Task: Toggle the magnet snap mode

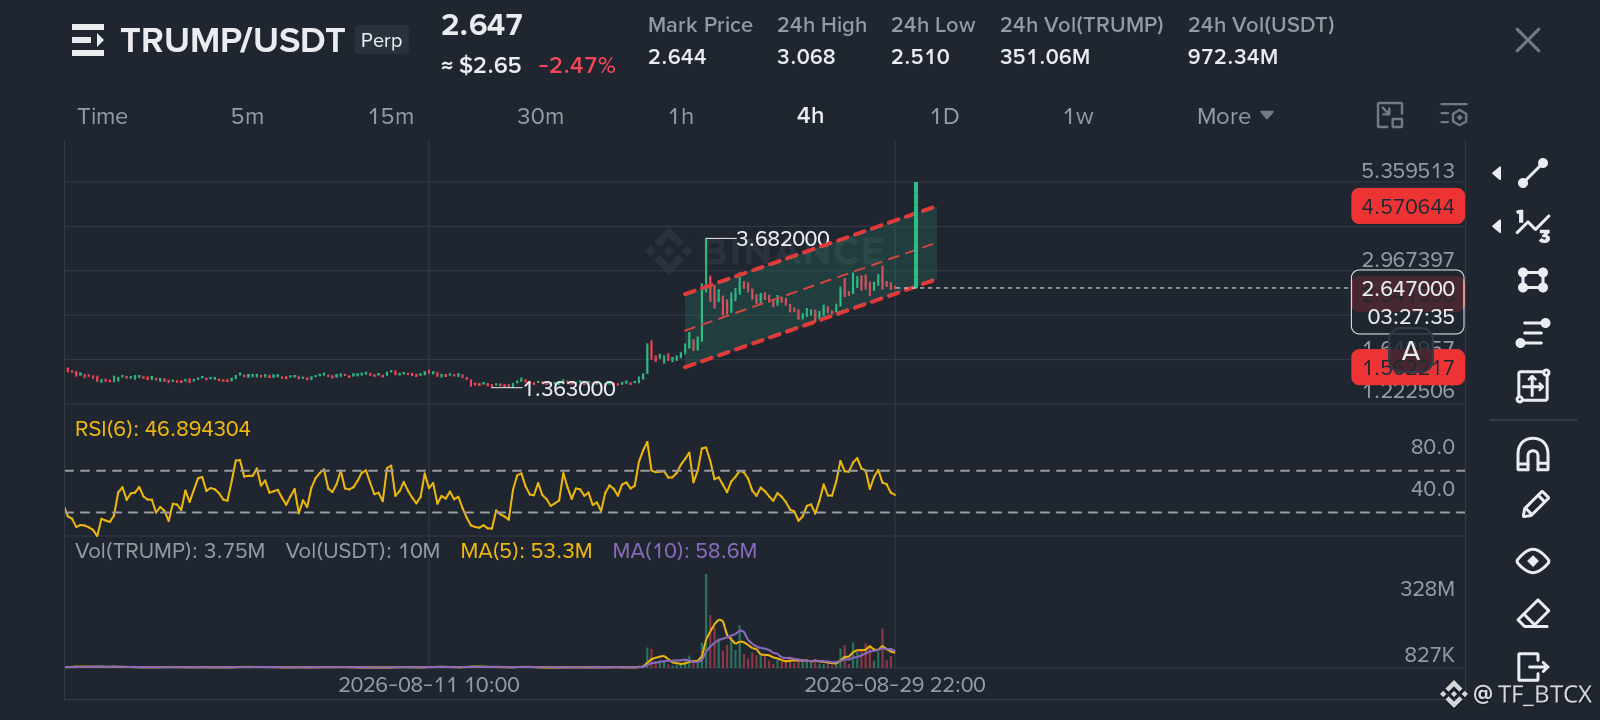Action: click(1533, 454)
